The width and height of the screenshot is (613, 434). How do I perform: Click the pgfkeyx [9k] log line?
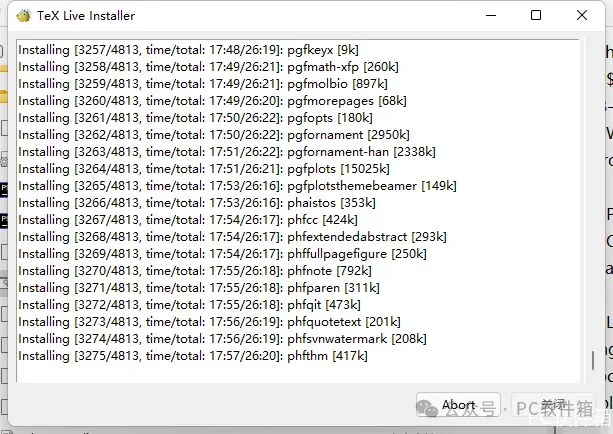tap(188, 50)
